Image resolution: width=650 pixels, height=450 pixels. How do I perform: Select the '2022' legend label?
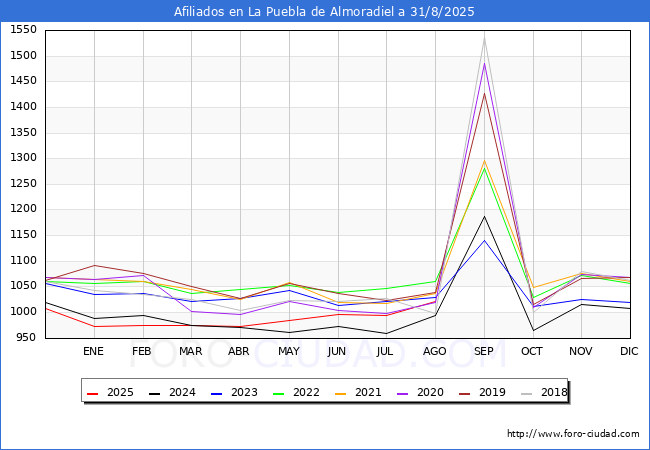[306, 392]
